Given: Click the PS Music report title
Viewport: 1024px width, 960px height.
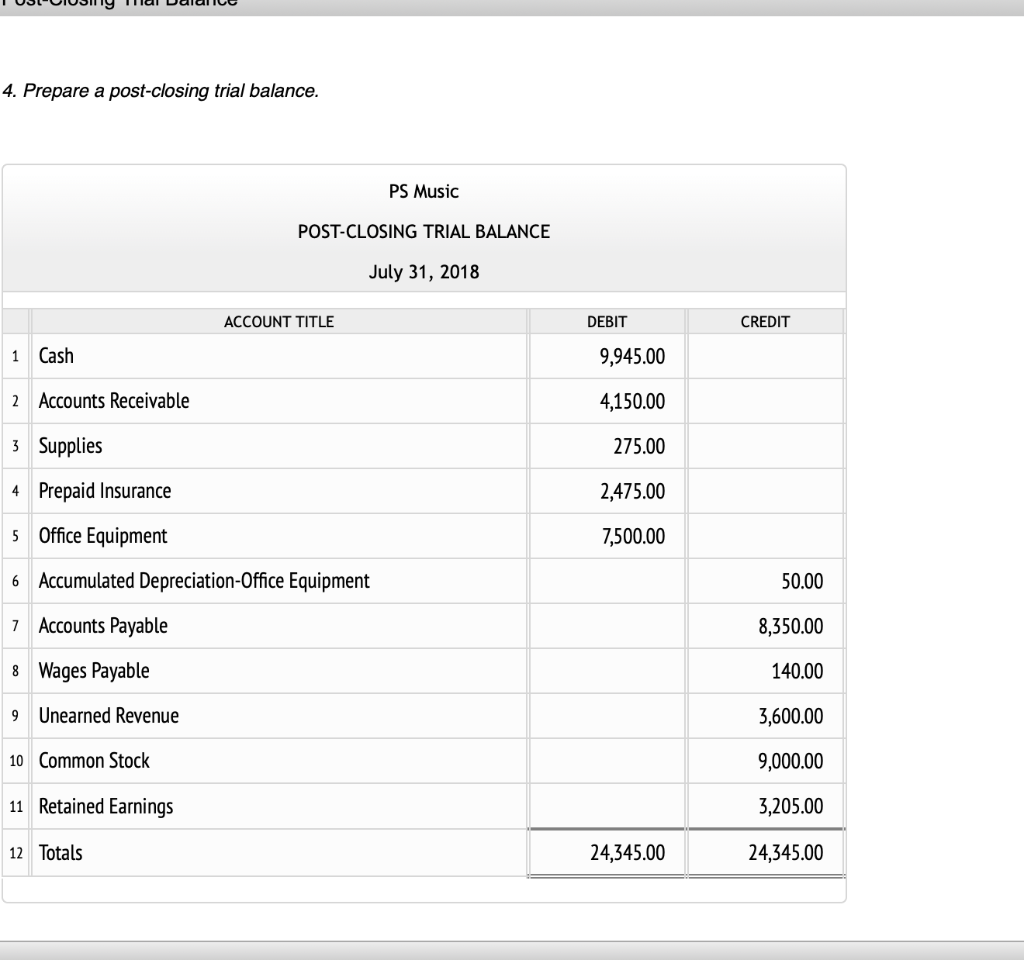Looking at the screenshot, I should point(423,191).
